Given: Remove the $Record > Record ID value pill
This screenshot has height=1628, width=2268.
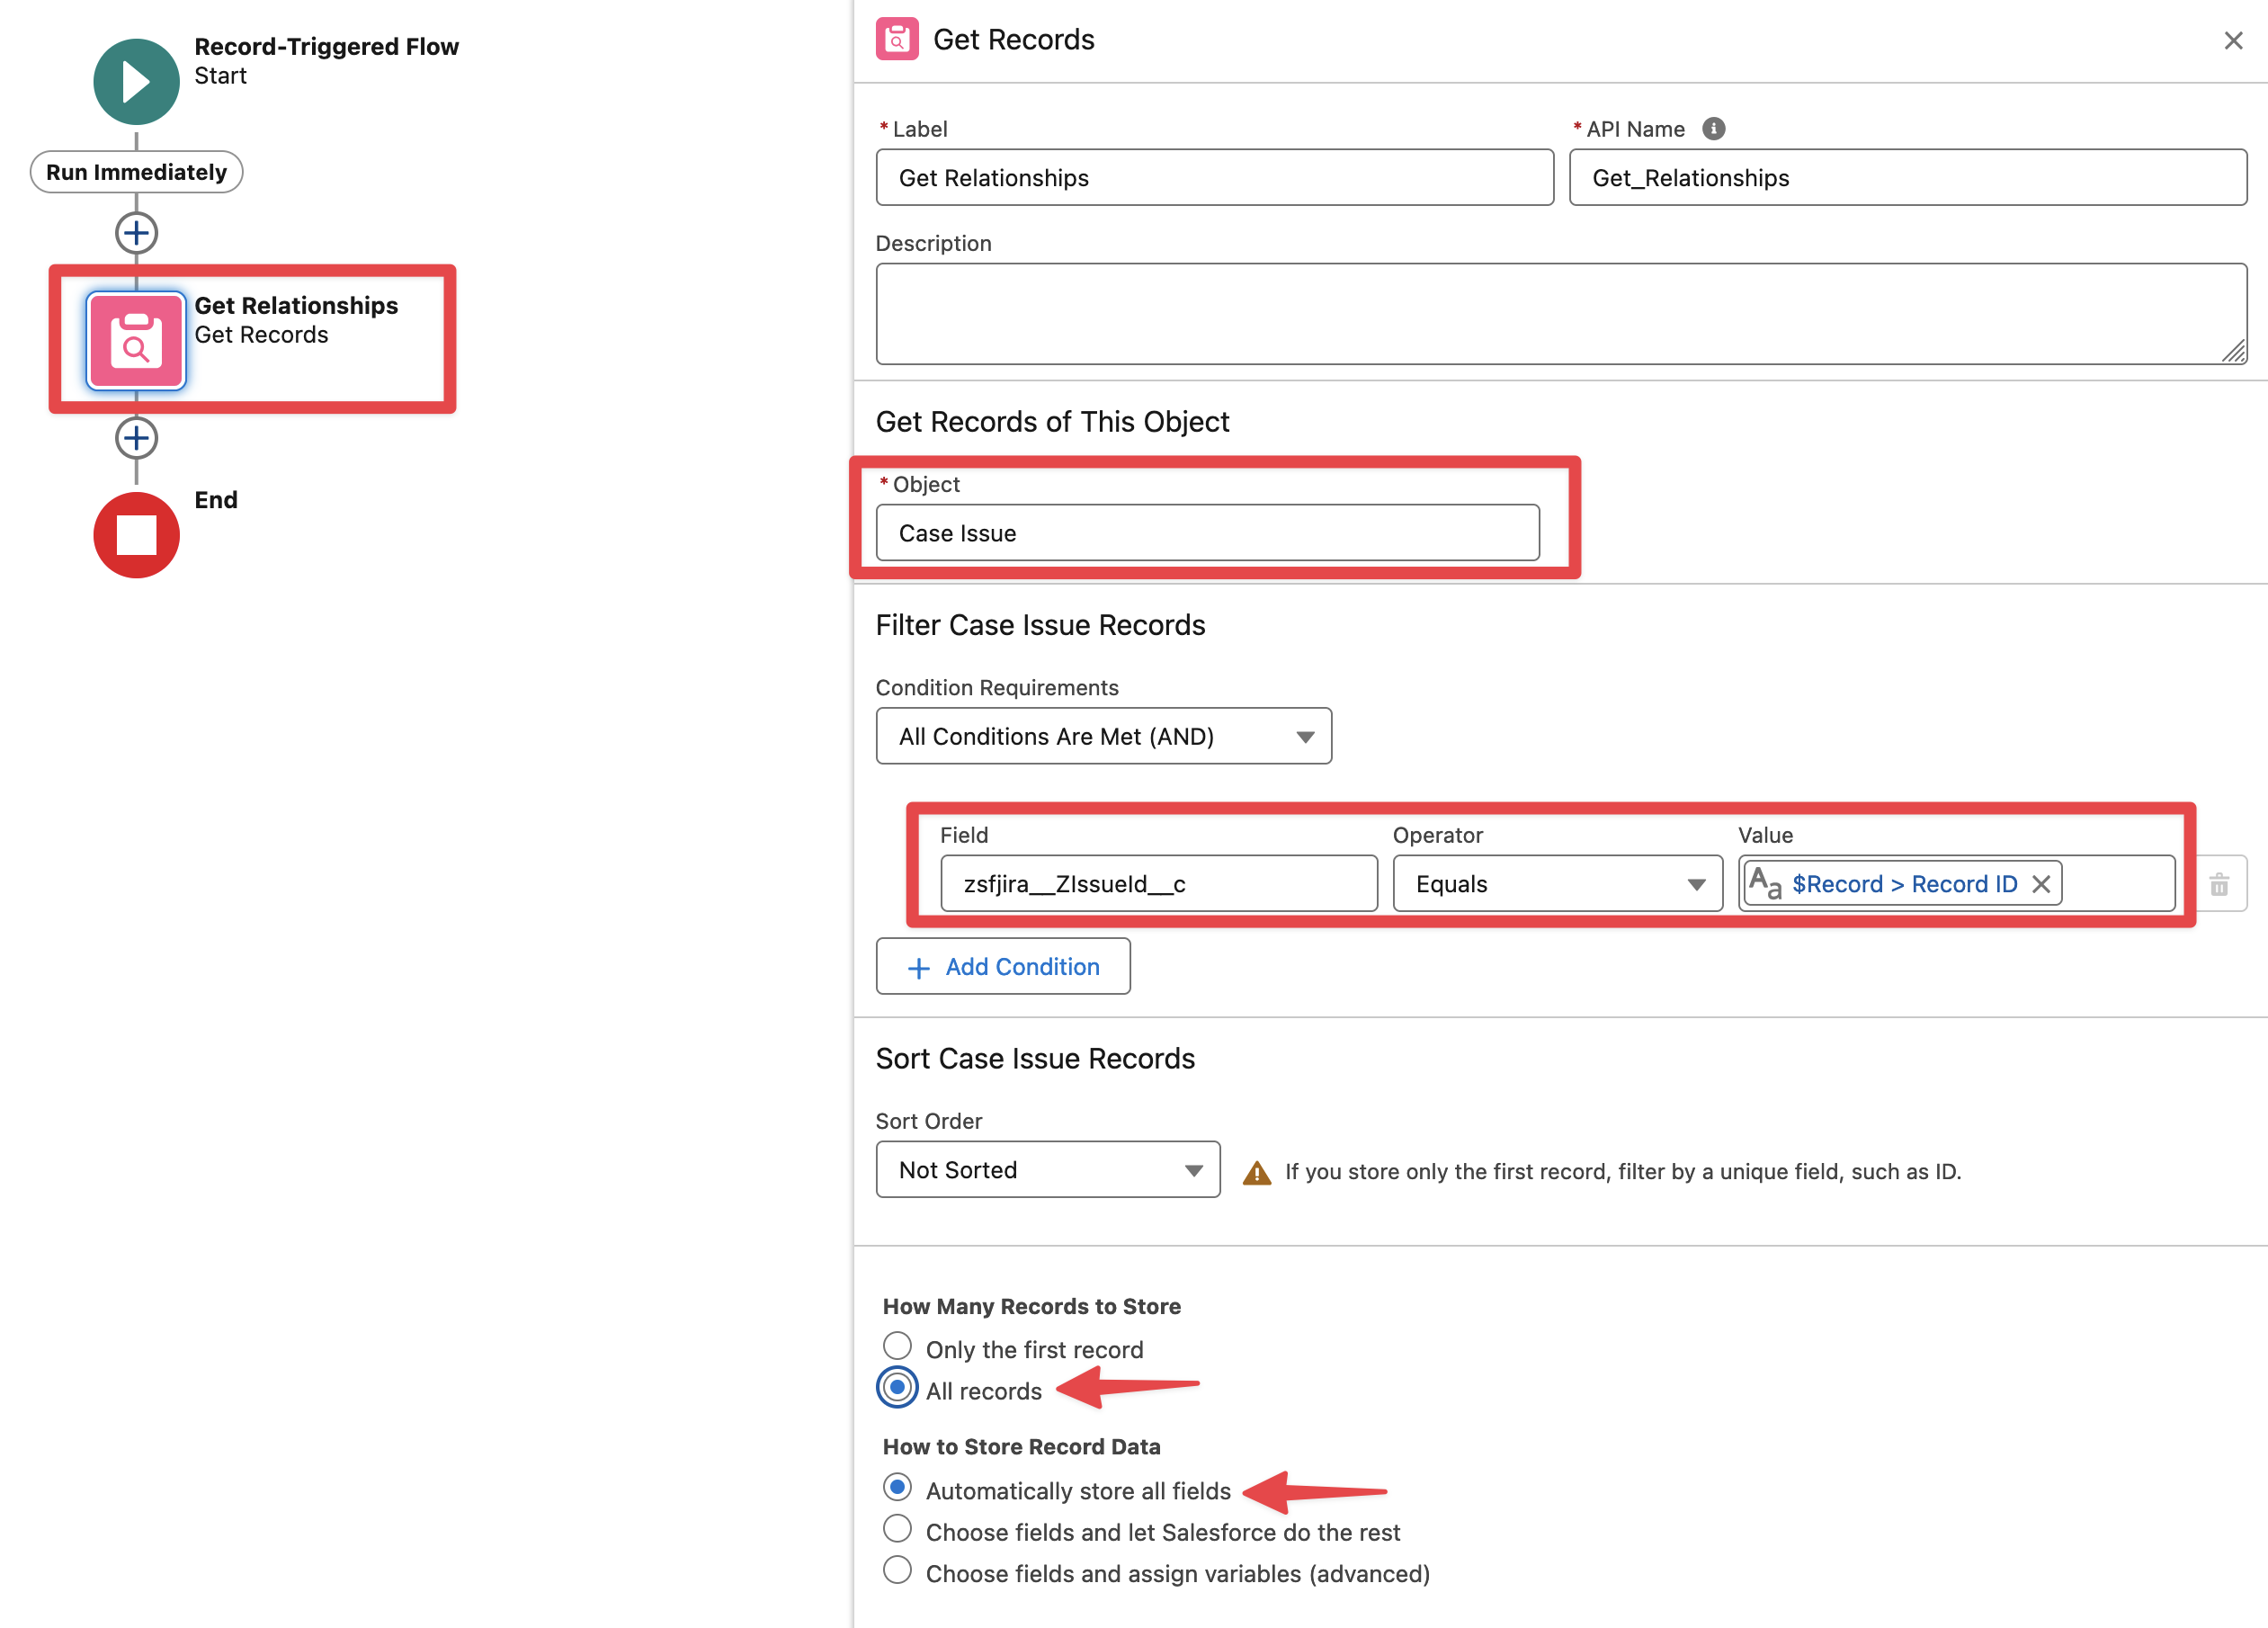Looking at the screenshot, I should pos(2041,884).
